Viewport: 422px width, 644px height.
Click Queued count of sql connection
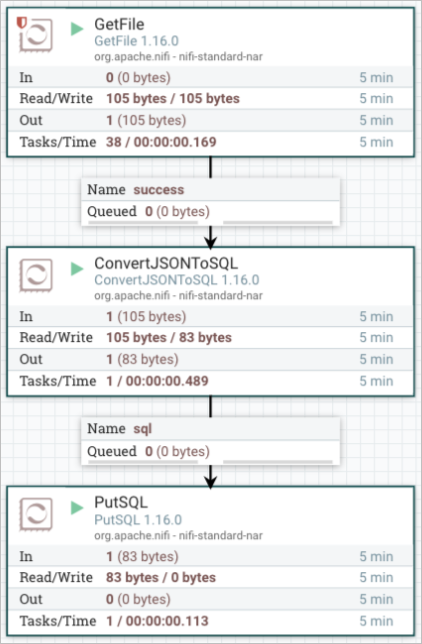tap(177, 451)
